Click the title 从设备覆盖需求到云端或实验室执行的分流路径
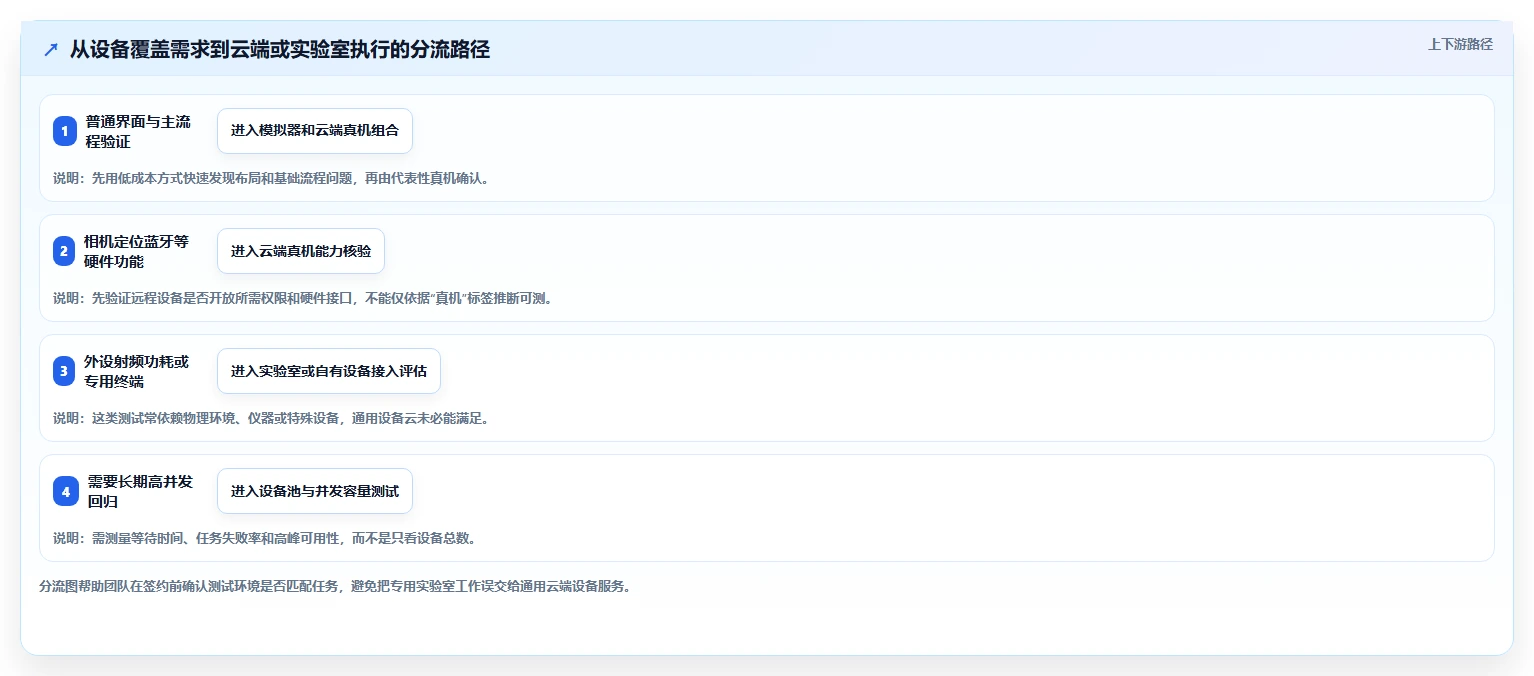This screenshot has height=676, width=1534. point(280,50)
